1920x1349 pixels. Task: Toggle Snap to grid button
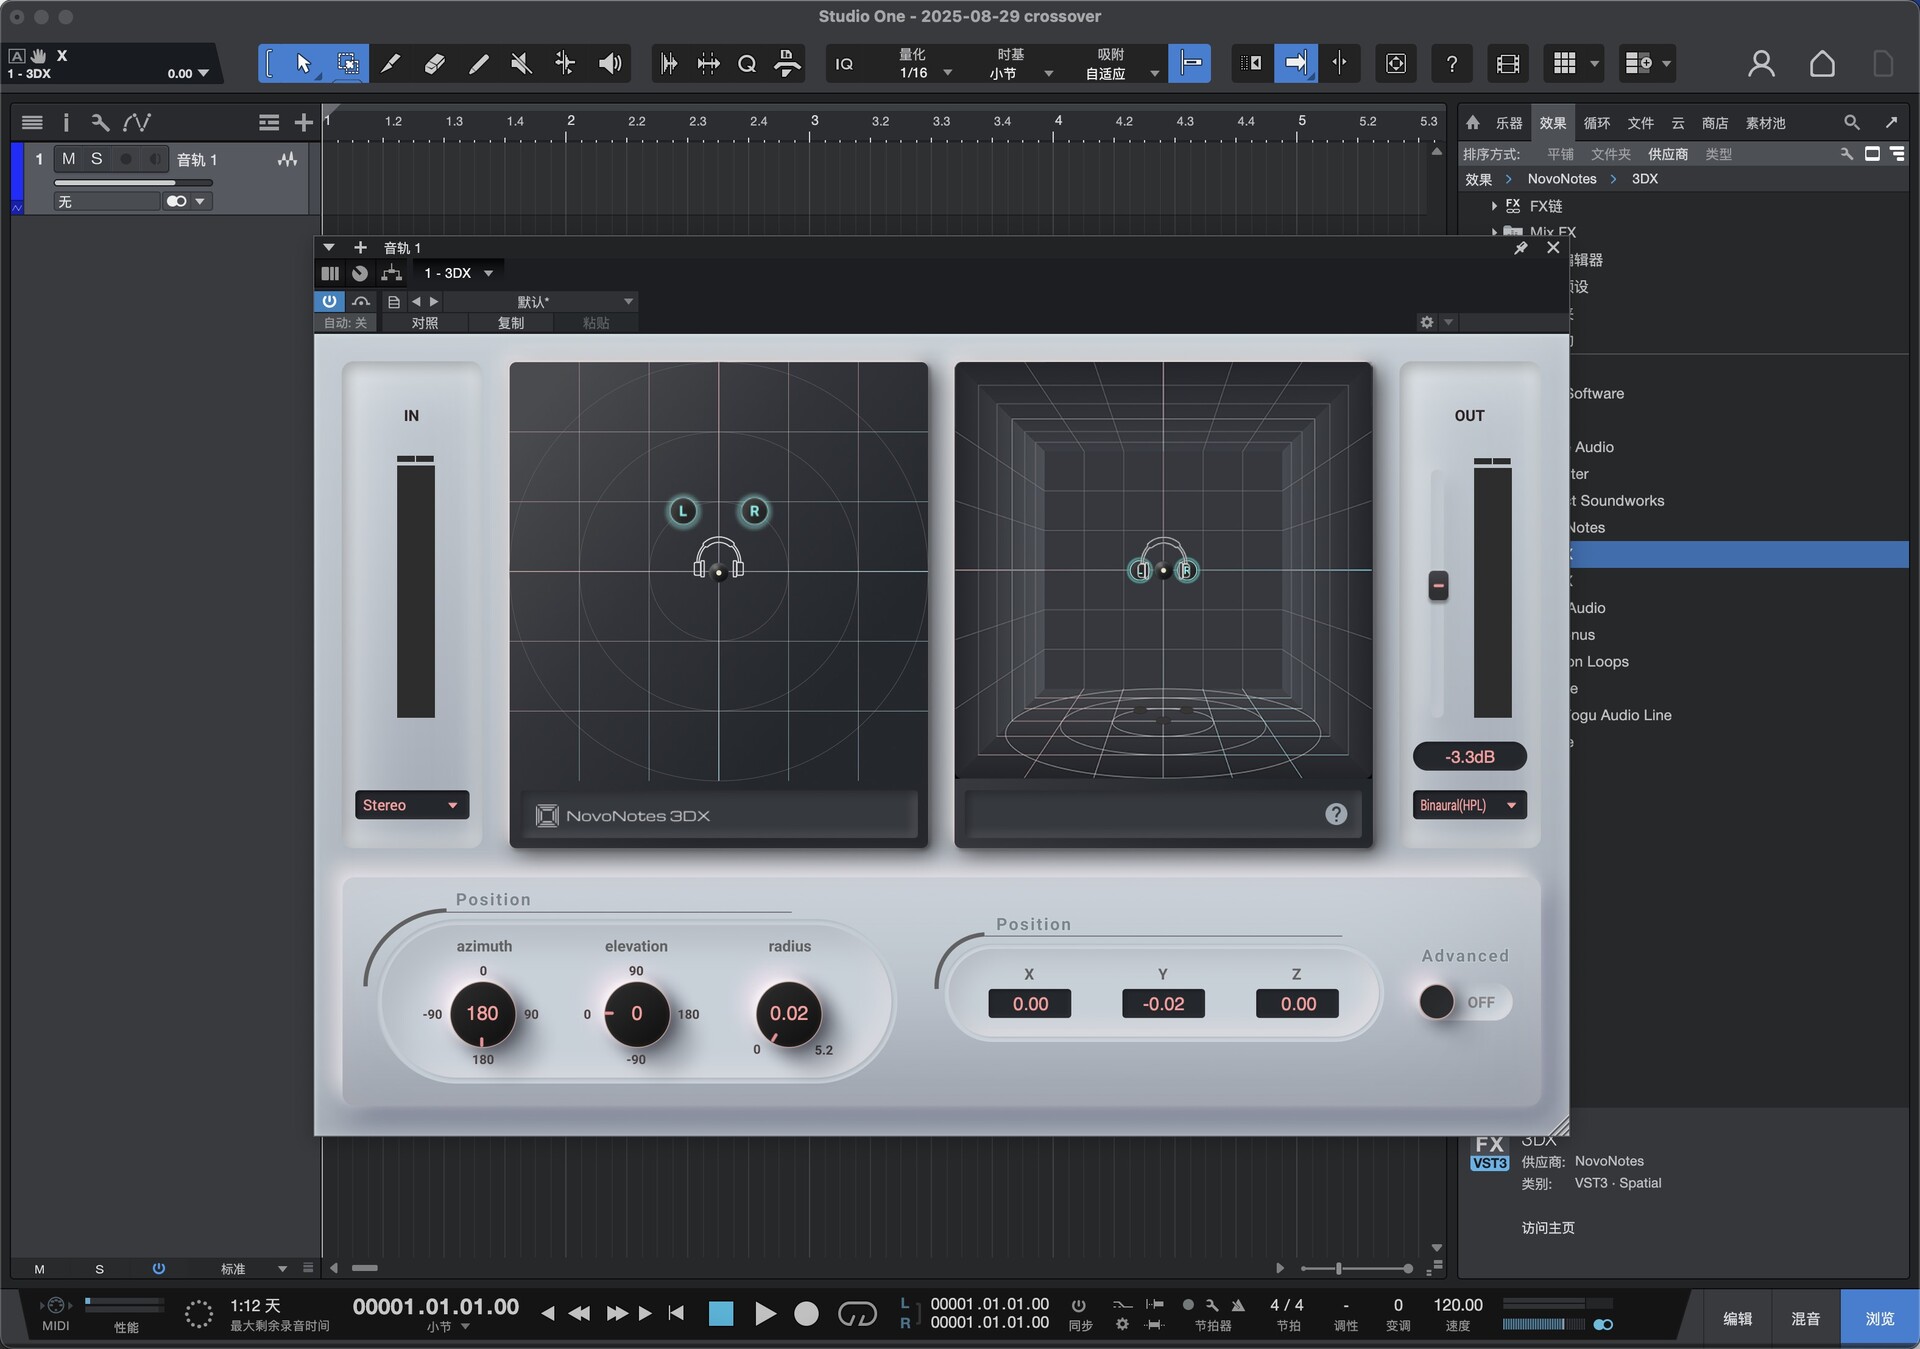click(1190, 64)
